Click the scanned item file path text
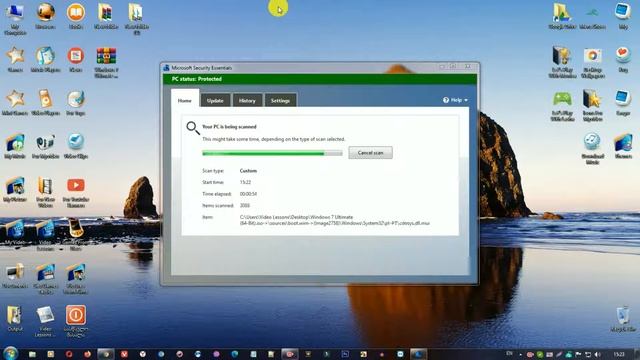Image resolution: width=640 pixels, height=360 pixels. tap(335, 220)
